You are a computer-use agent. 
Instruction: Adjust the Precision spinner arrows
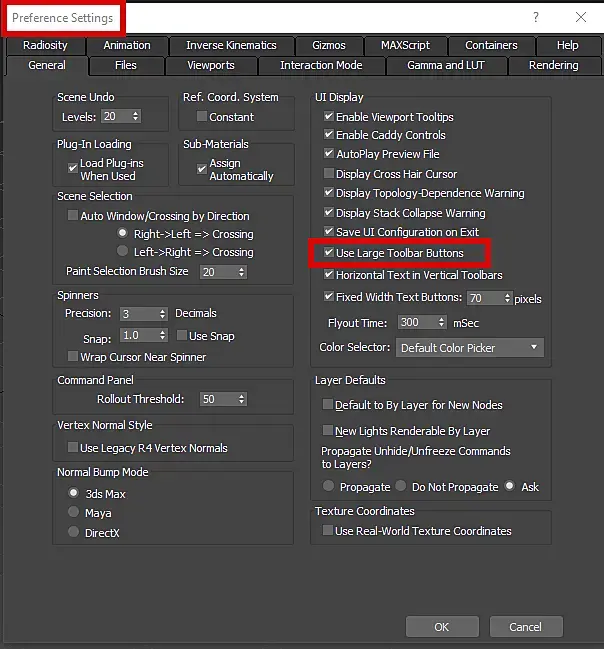[x=163, y=314]
